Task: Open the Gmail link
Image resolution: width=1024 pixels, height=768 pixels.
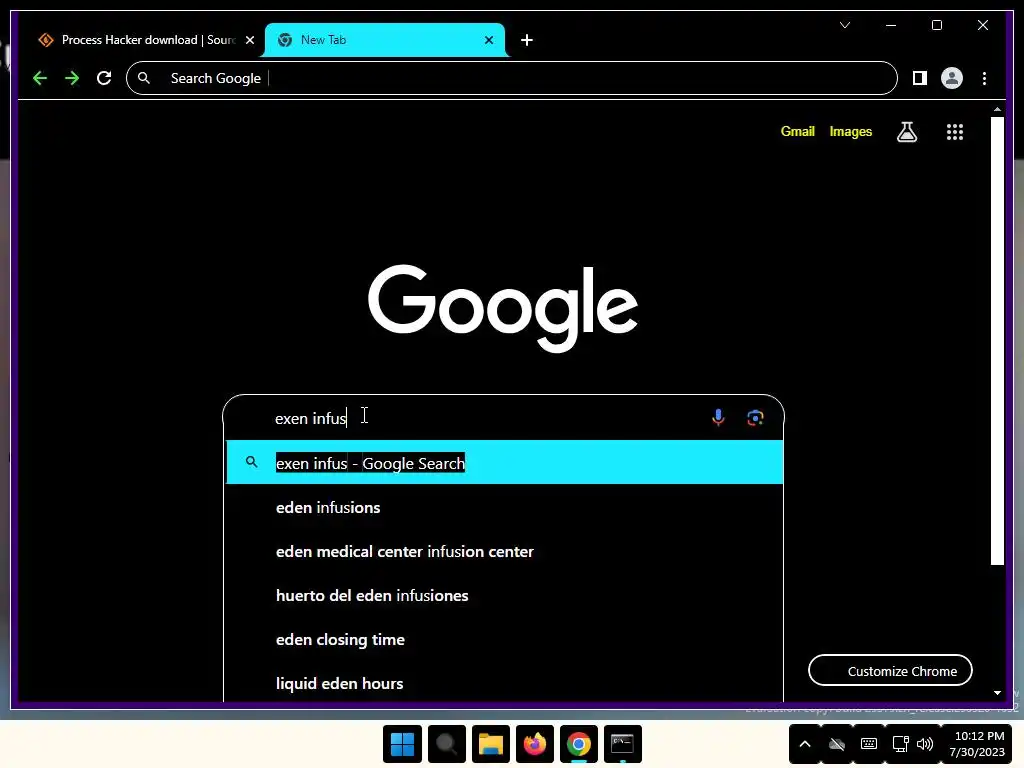Action: (x=797, y=131)
